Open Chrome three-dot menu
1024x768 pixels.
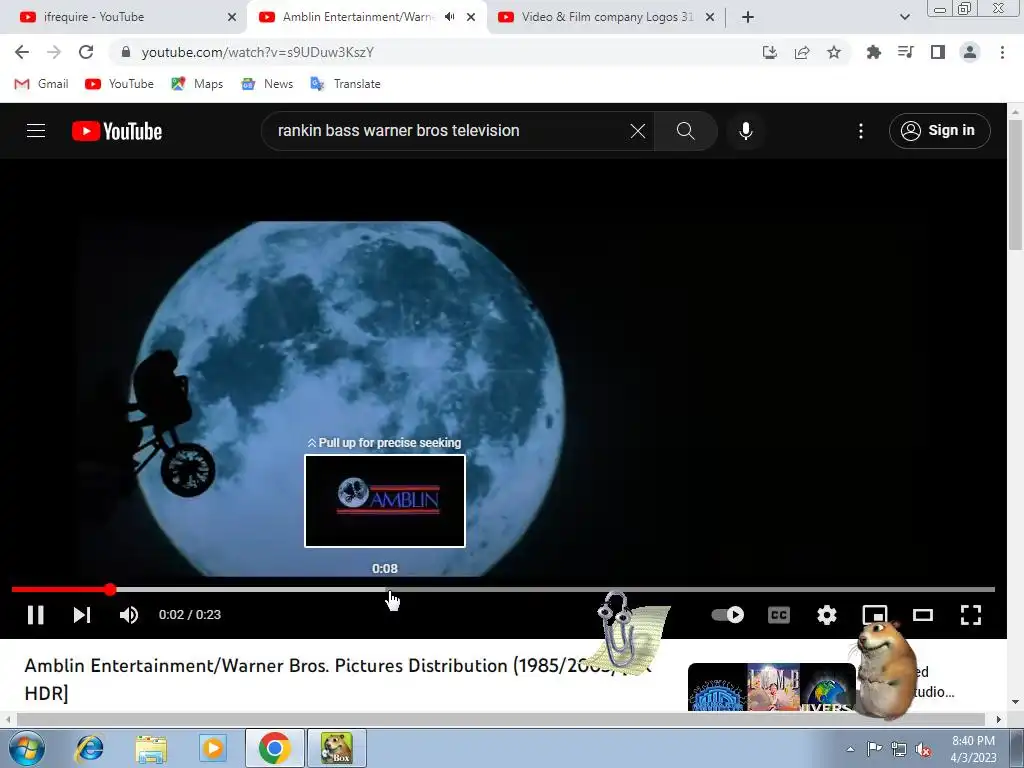[x=1002, y=52]
